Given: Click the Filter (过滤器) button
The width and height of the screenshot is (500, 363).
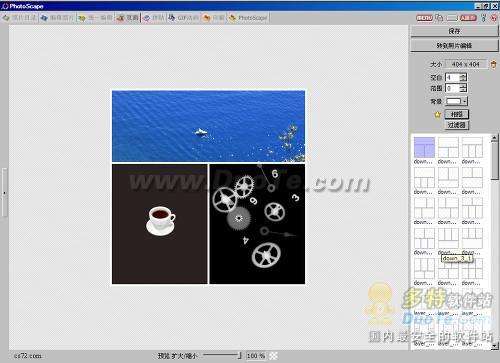Looking at the screenshot, I should [457, 125].
